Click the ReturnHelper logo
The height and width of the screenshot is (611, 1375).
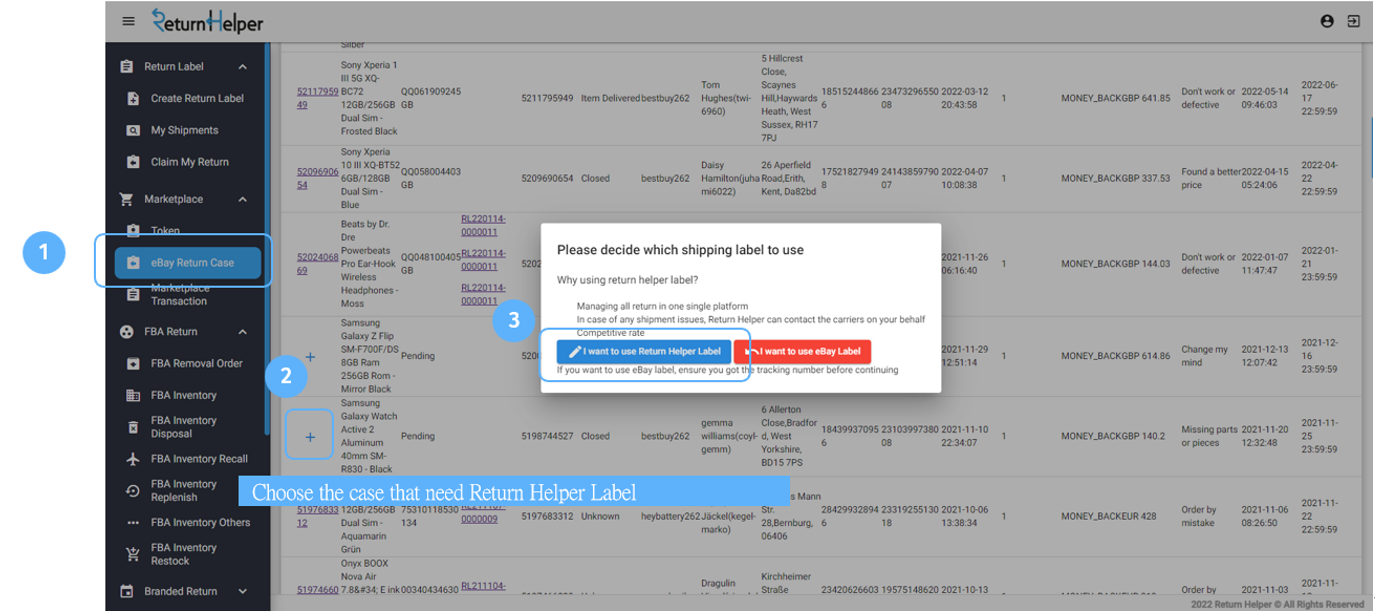(x=207, y=20)
